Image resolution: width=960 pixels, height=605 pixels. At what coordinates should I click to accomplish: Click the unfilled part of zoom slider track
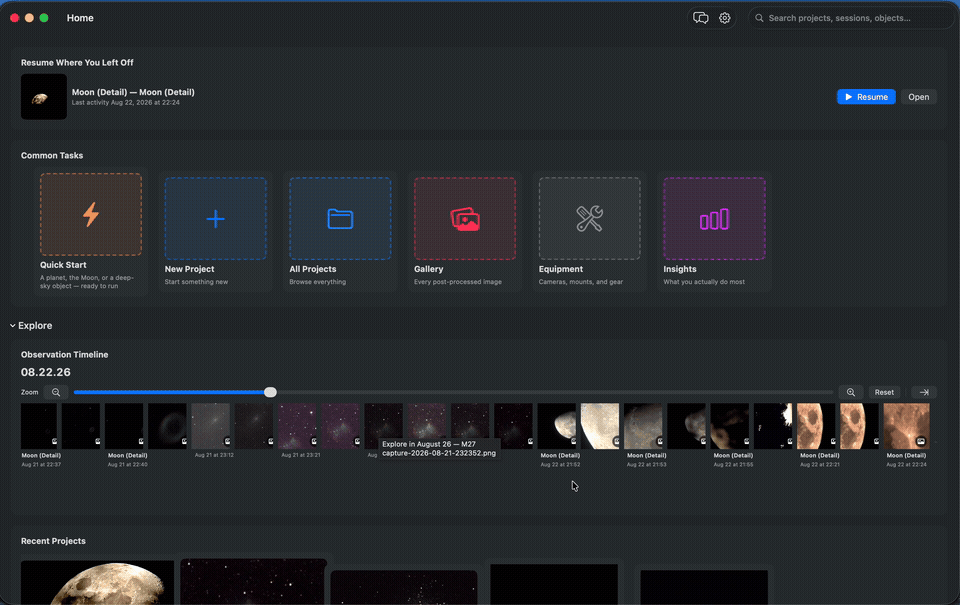[x=555, y=392]
